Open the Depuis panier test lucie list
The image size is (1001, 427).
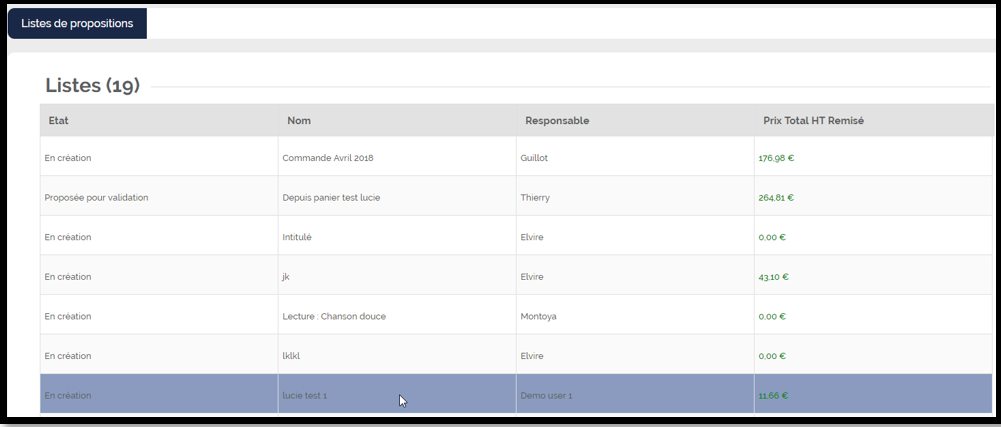click(331, 198)
